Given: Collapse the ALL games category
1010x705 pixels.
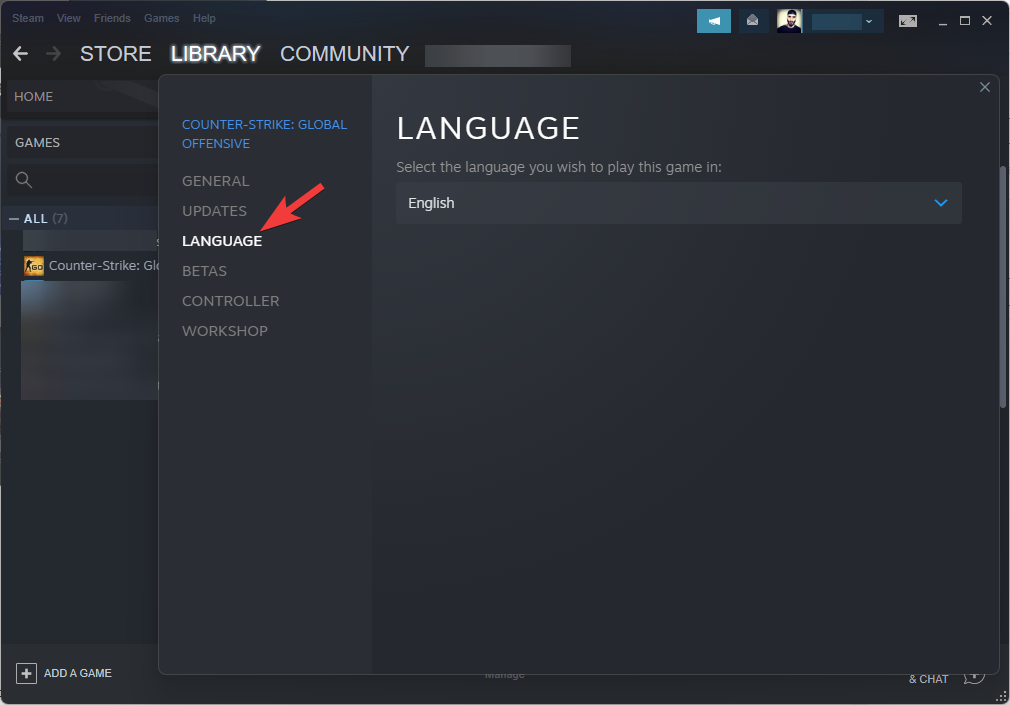Looking at the screenshot, I should (x=14, y=219).
